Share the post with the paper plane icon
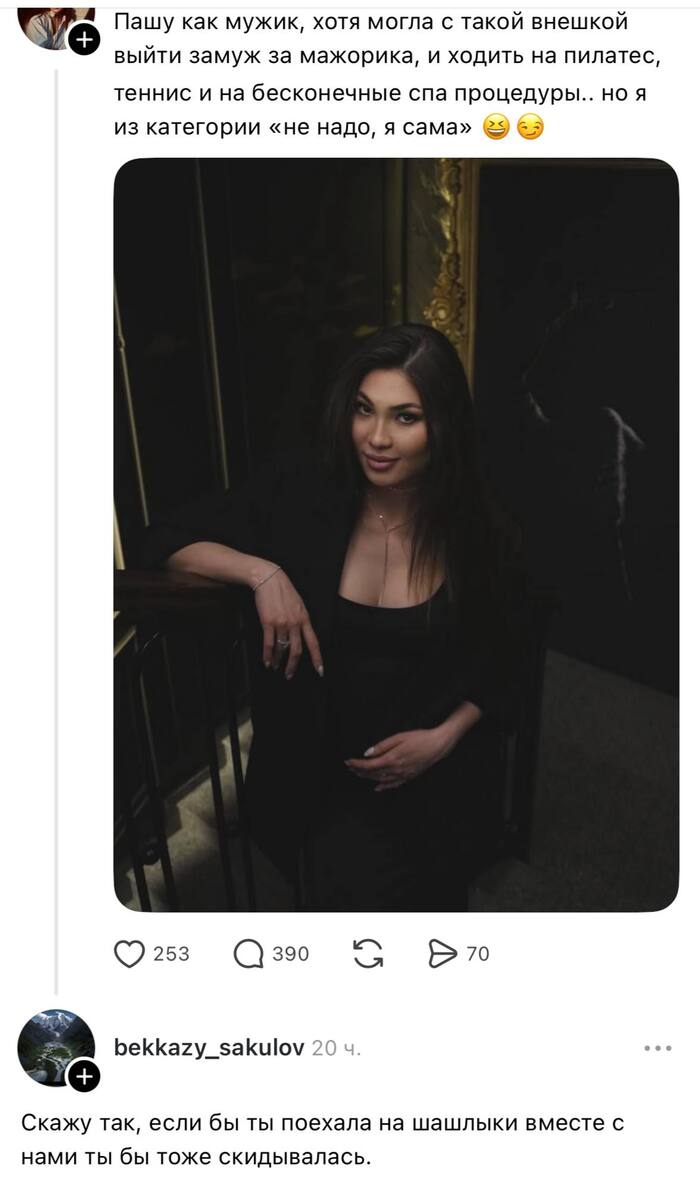This screenshot has height=1184, width=700. tap(443, 954)
